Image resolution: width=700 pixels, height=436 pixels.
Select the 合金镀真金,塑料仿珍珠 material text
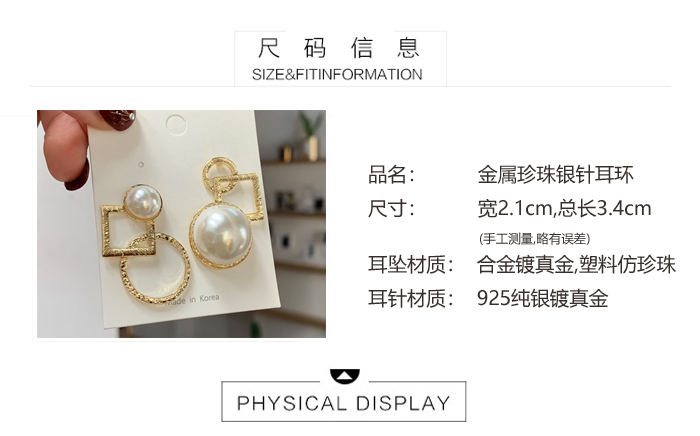click(576, 265)
